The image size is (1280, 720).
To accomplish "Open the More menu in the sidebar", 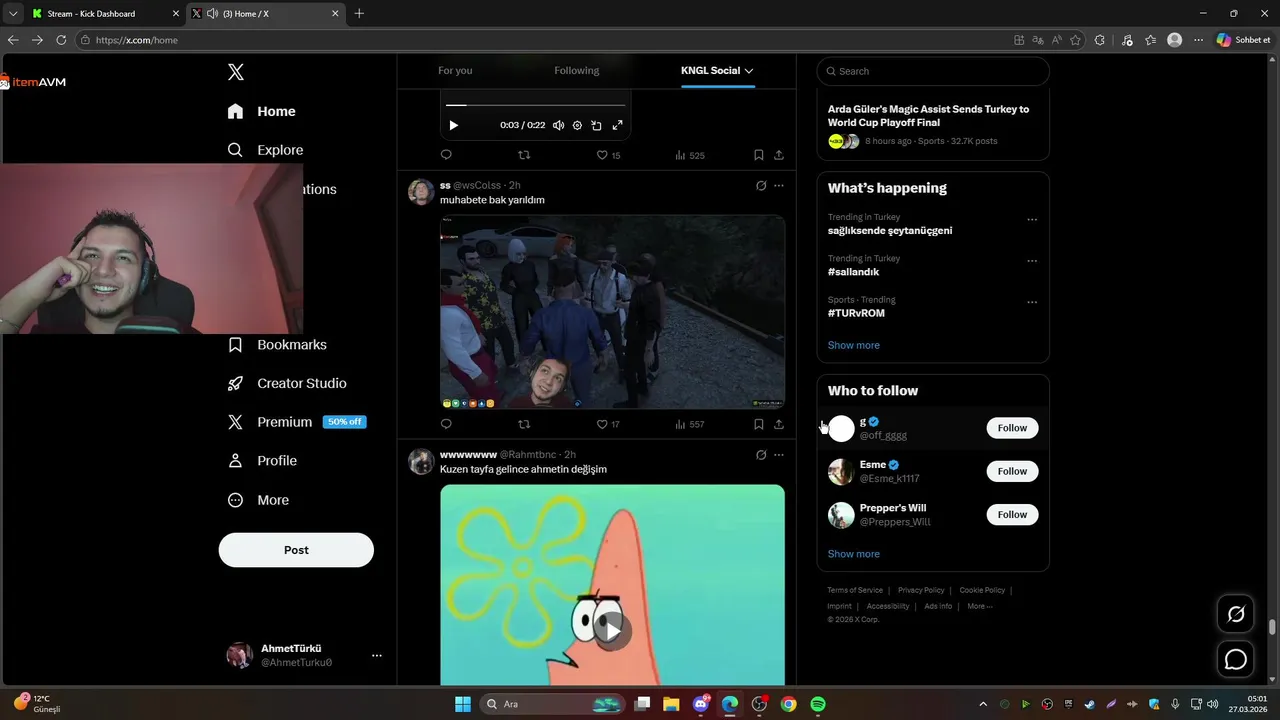I will tap(258, 500).
